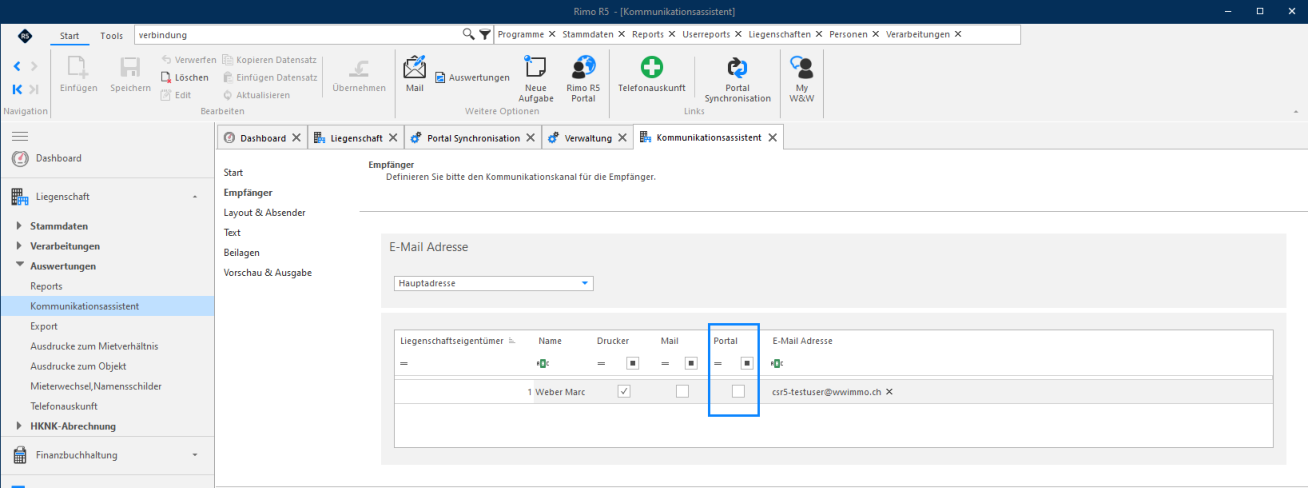Viewport: 1308px width, 488px height.
Task: Click the search field containing verbindung
Action: pos(296,35)
